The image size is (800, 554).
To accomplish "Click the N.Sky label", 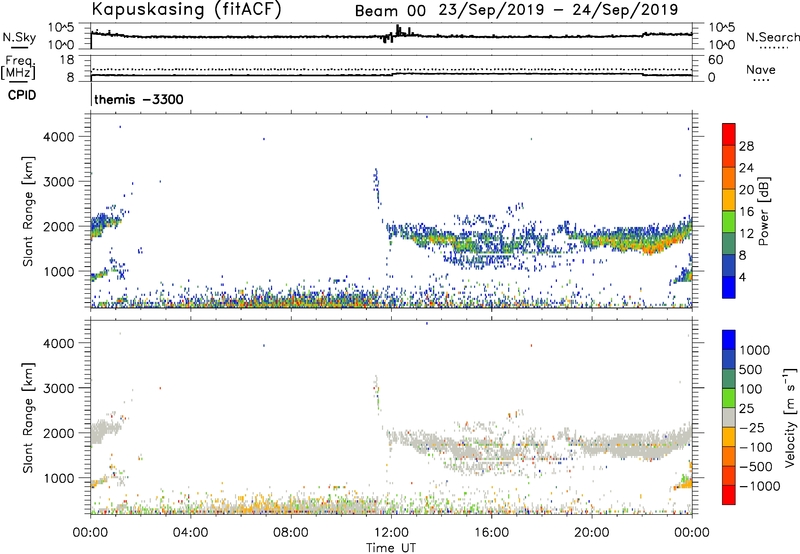I will [19, 37].
